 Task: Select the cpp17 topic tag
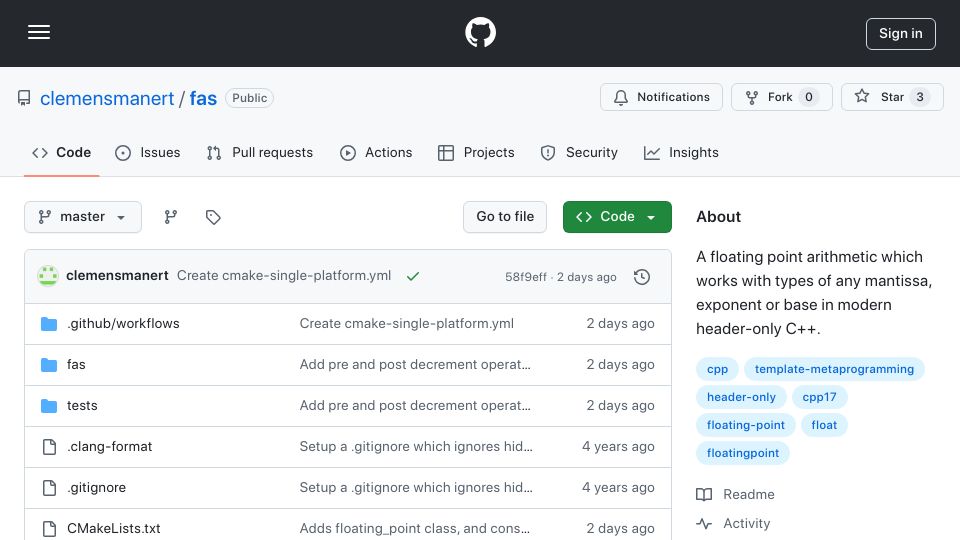pos(819,397)
